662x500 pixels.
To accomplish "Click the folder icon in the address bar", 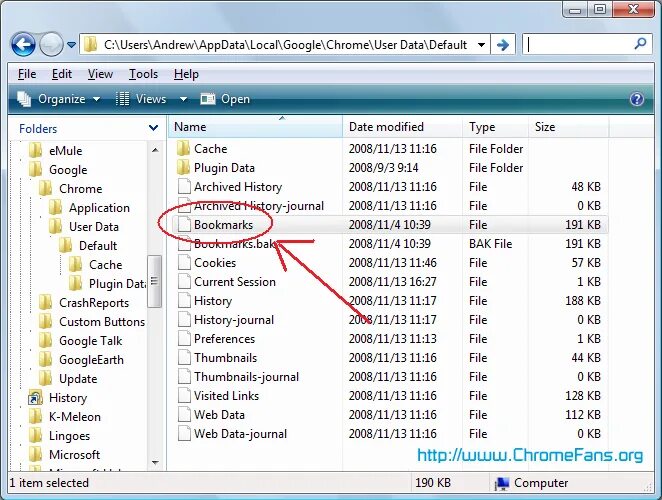I will click(90, 44).
